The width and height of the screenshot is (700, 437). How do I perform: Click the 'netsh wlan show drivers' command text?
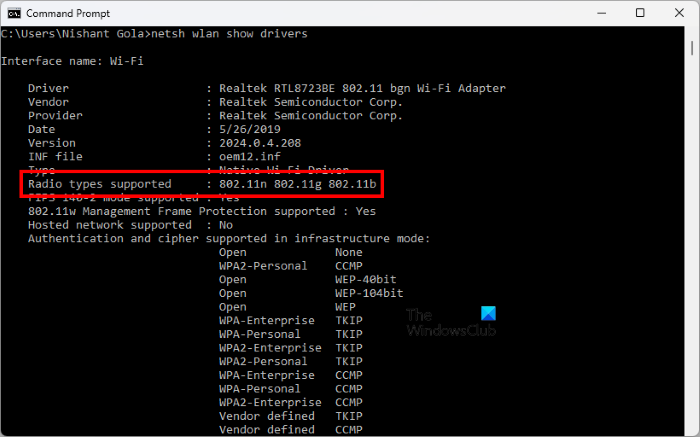click(x=229, y=34)
